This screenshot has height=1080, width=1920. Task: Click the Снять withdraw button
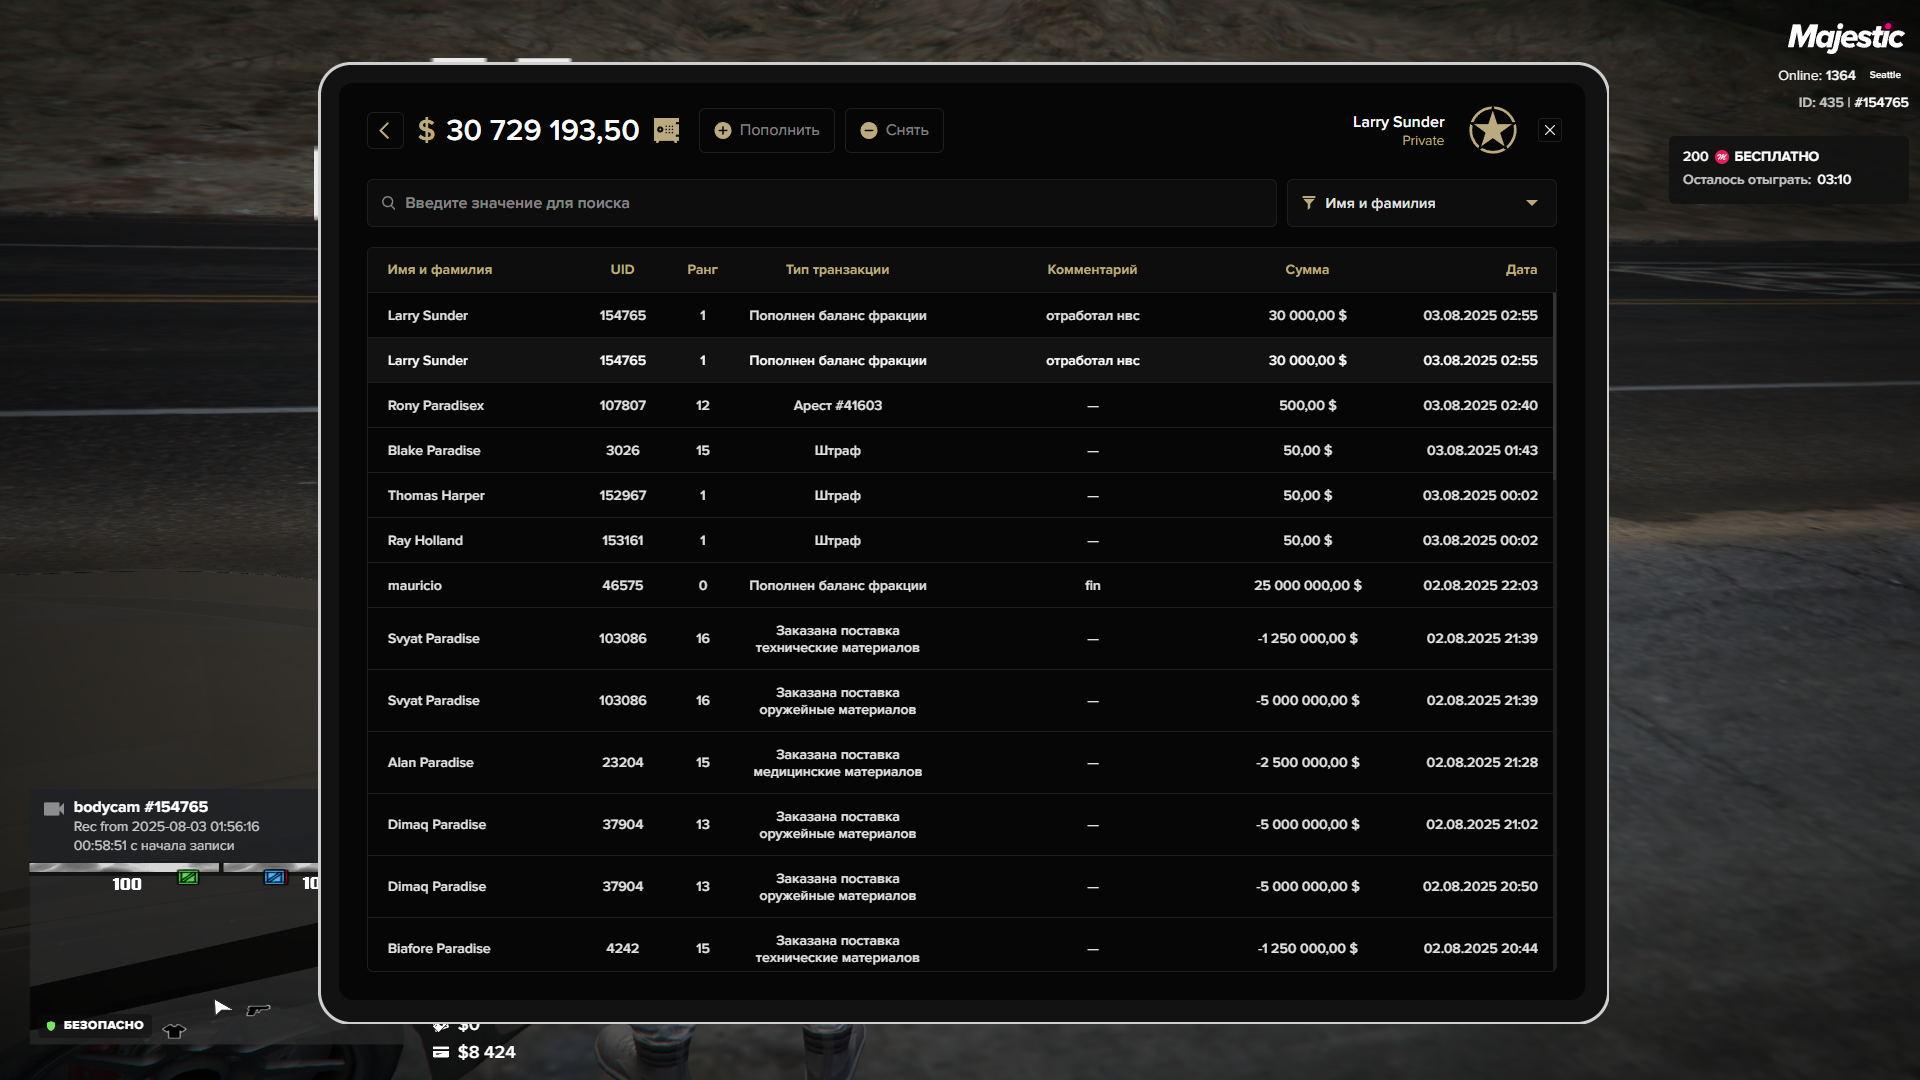(894, 130)
